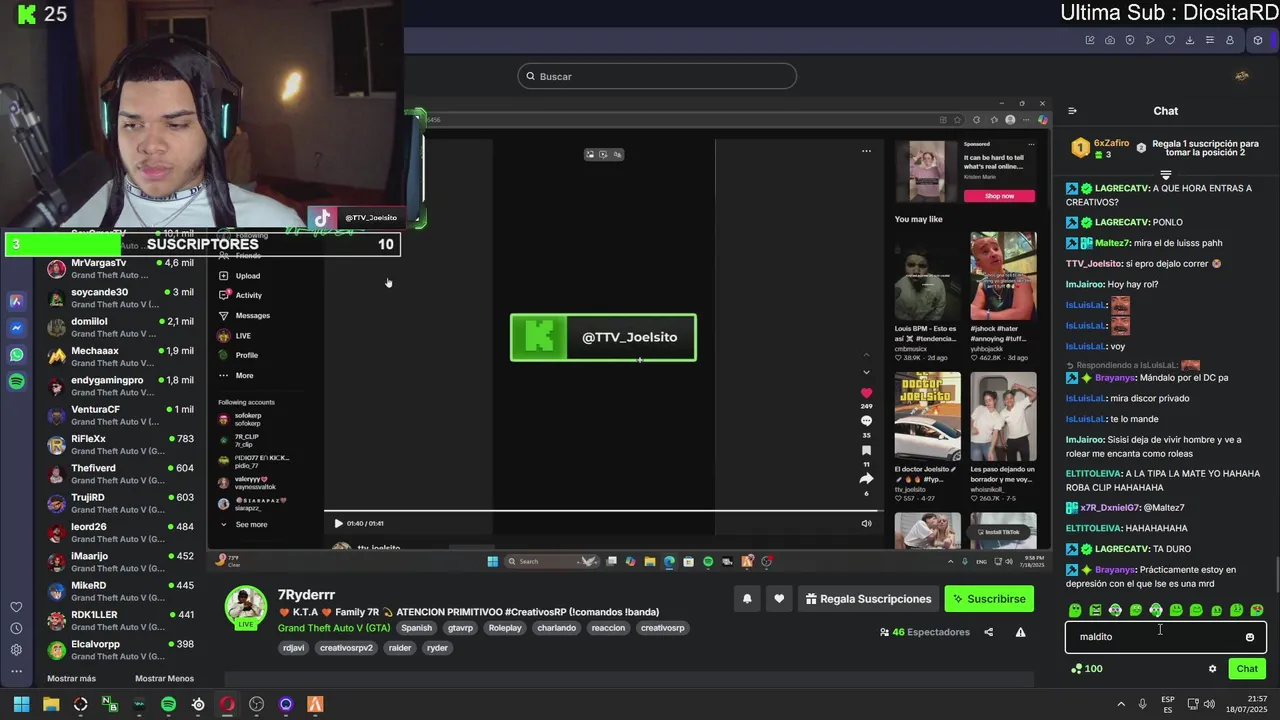Open Activity in TikTok side menu
The image size is (1280, 720).
[x=241, y=295]
